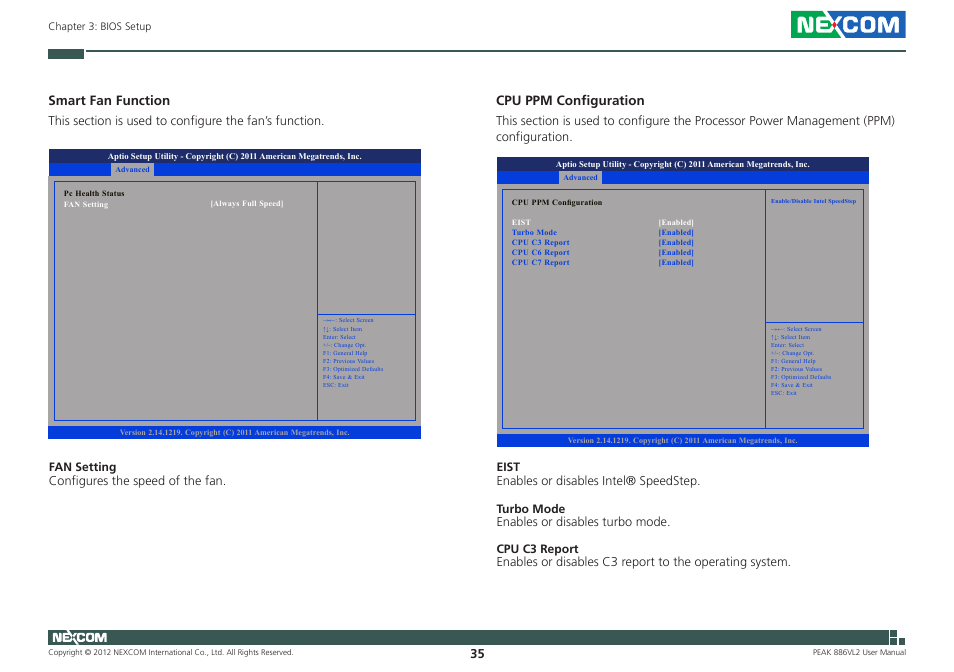This screenshot has width=954, height=672.
Task: Click the Enable/Disable Intel SpeedStep help text
Action: [x=813, y=201]
